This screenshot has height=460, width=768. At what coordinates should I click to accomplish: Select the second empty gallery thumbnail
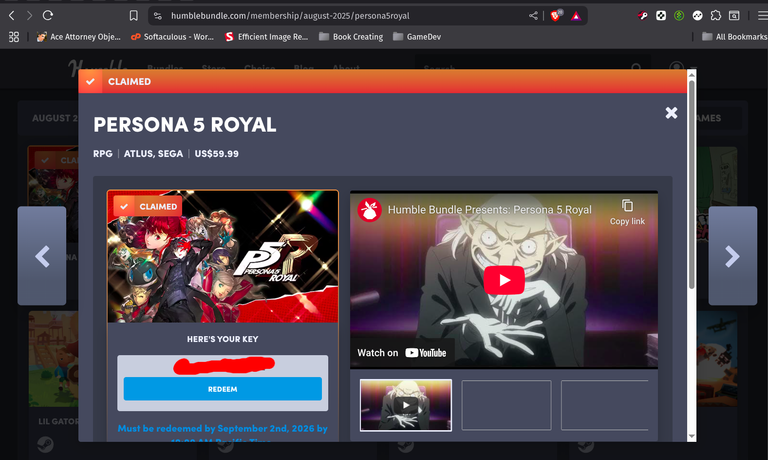[x=506, y=405]
